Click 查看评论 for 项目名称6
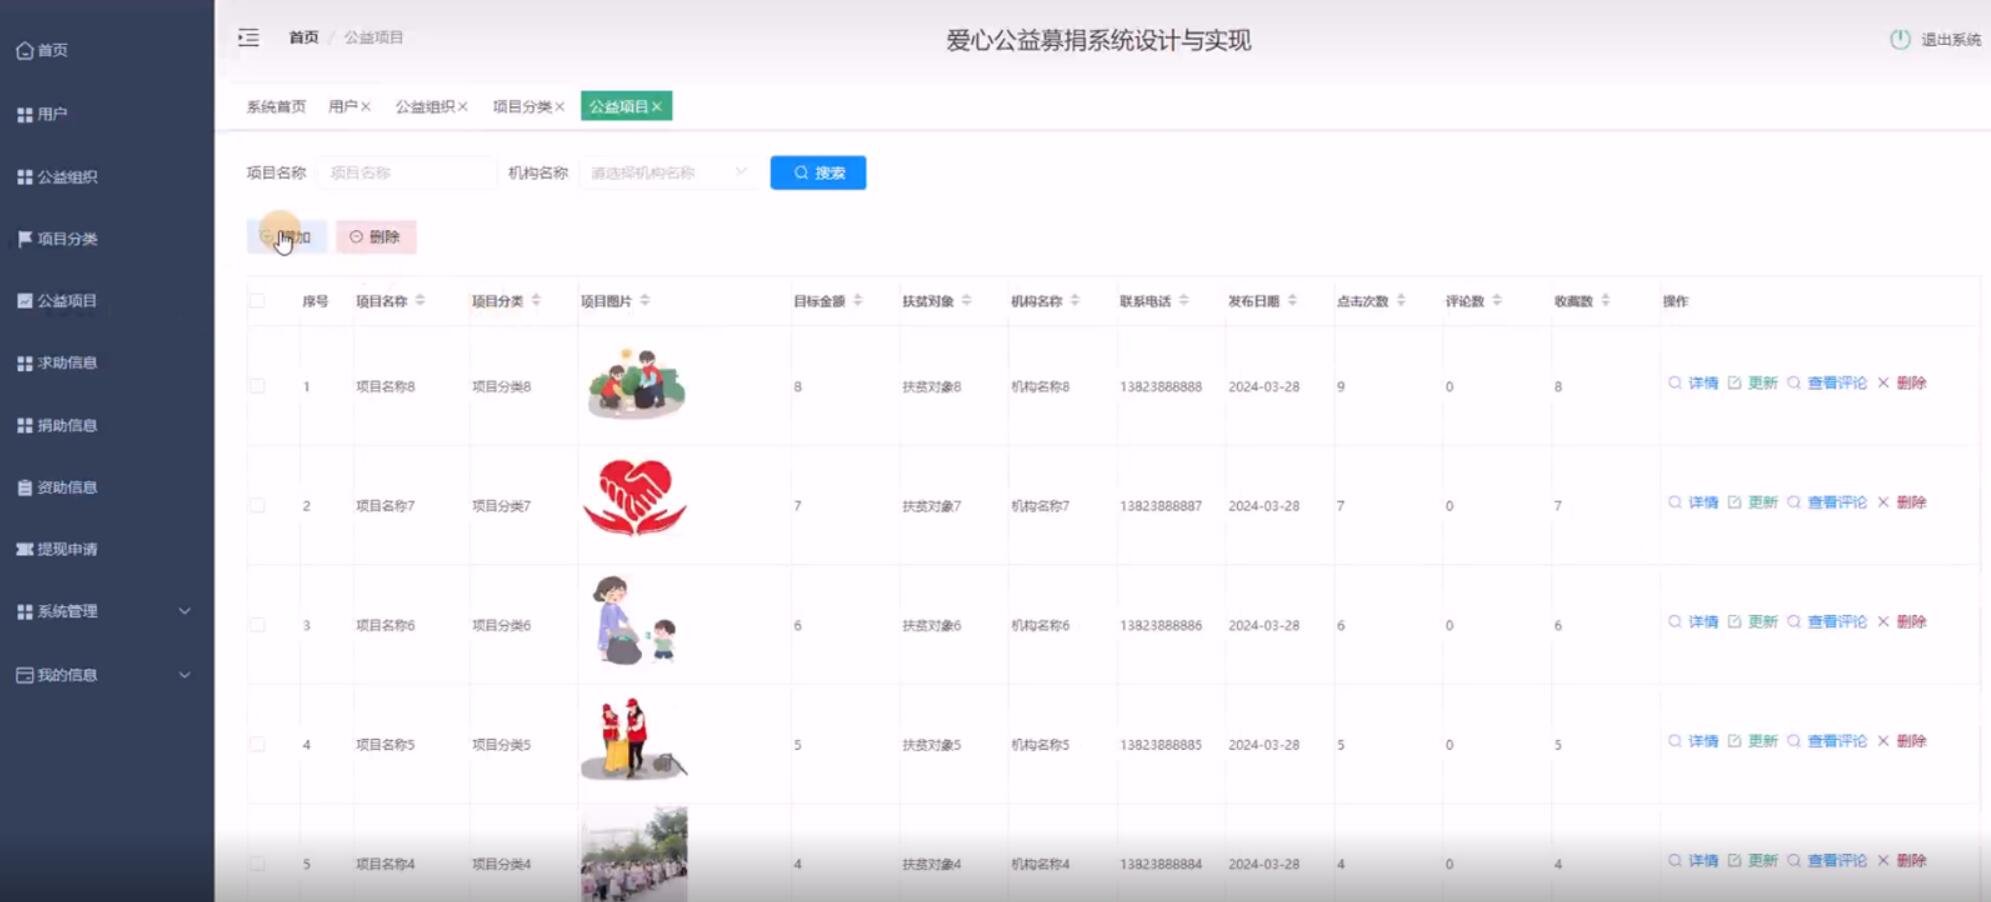The width and height of the screenshot is (1991, 902). (x=1827, y=621)
